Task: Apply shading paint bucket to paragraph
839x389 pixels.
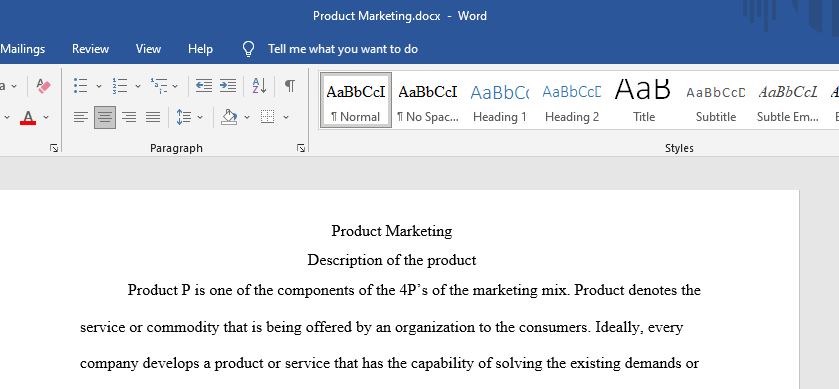Action: click(x=229, y=117)
